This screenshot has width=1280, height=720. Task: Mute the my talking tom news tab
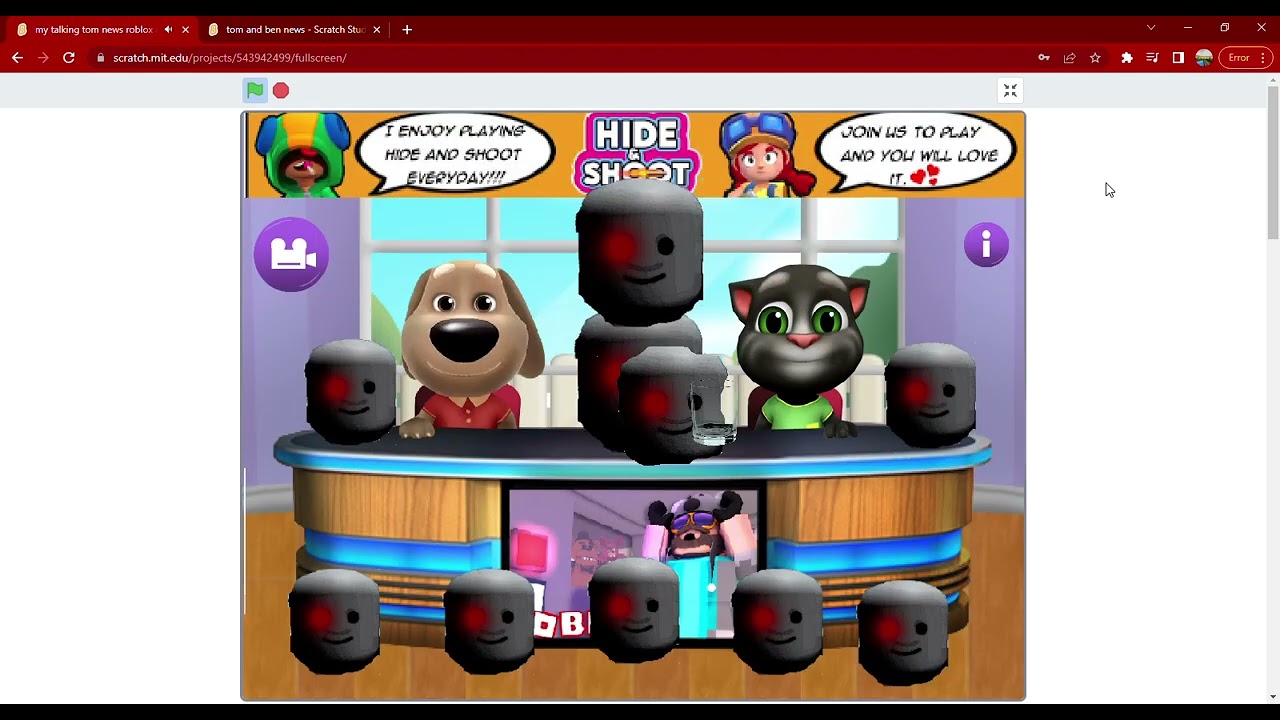coord(168,30)
